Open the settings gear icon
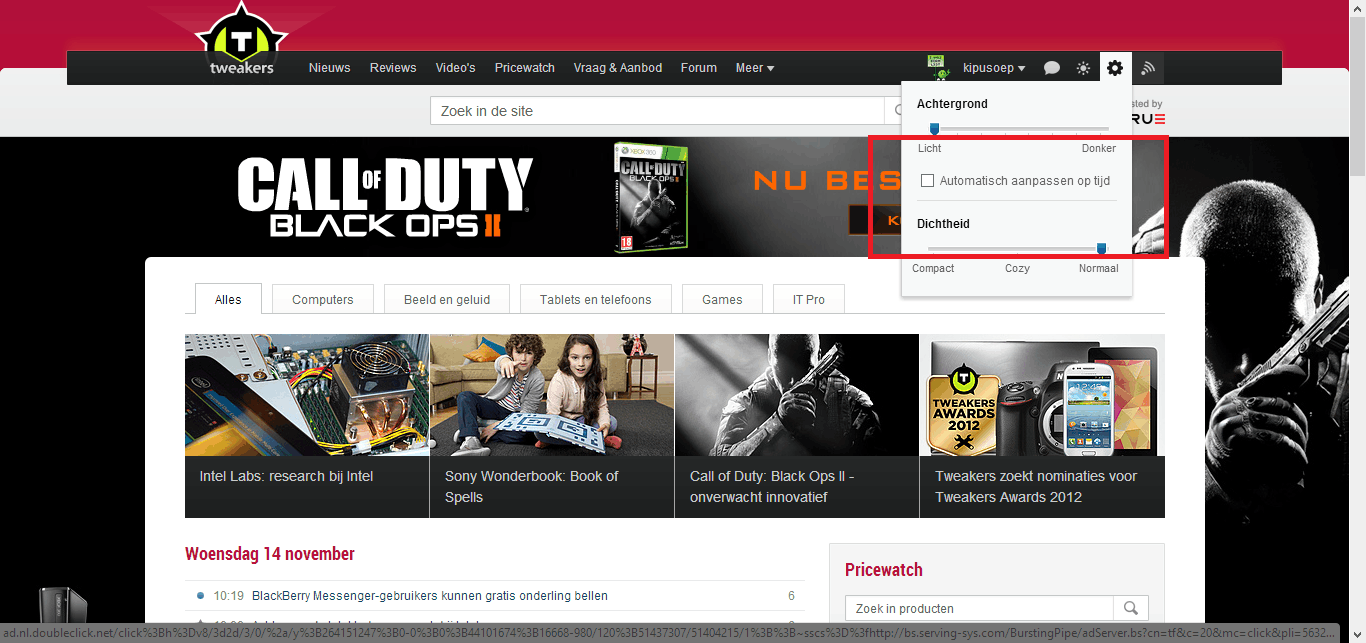Screen dimensions: 1366x643 click(1115, 68)
